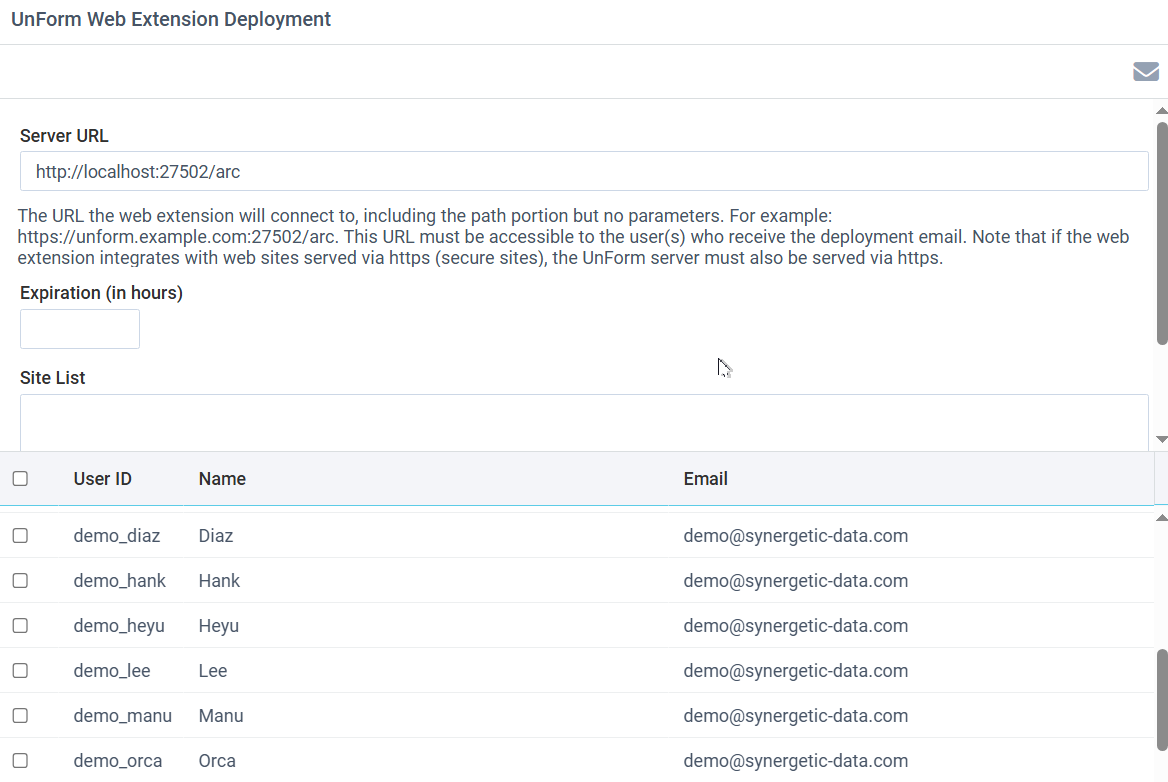Click the email address in Diaz row
Viewport: 1168px width, 782px height.
click(x=796, y=535)
